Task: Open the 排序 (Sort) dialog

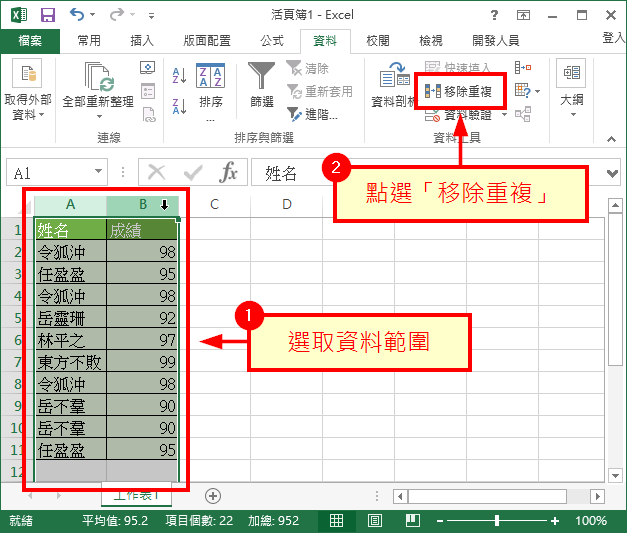Action: click(x=210, y=87)
